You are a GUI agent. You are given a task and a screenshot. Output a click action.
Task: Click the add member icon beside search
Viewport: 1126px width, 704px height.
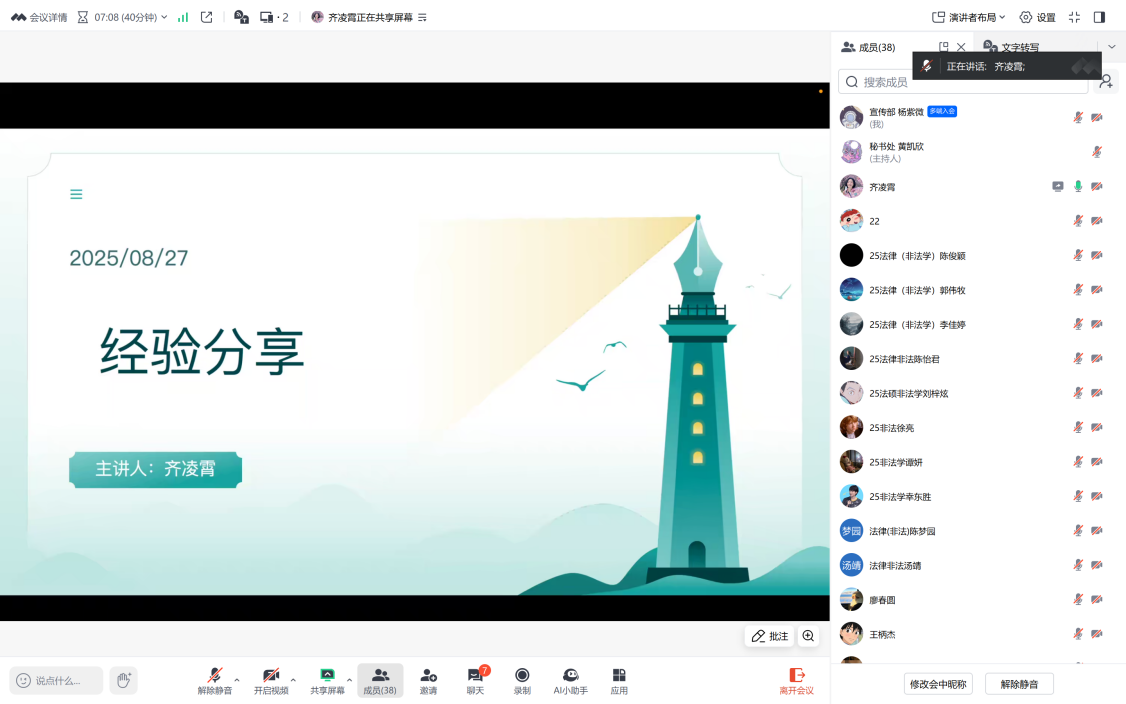click(x=1106, y=82)
